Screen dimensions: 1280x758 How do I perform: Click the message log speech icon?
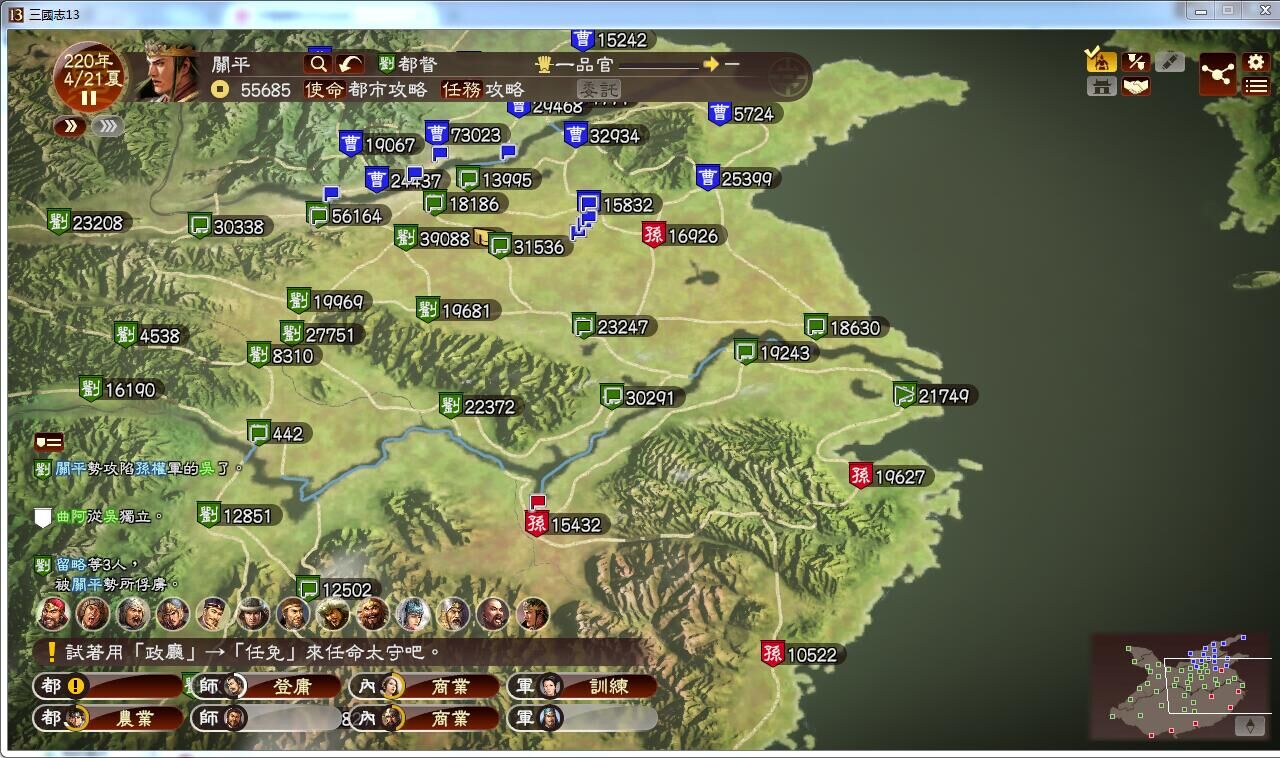point(49,442)
